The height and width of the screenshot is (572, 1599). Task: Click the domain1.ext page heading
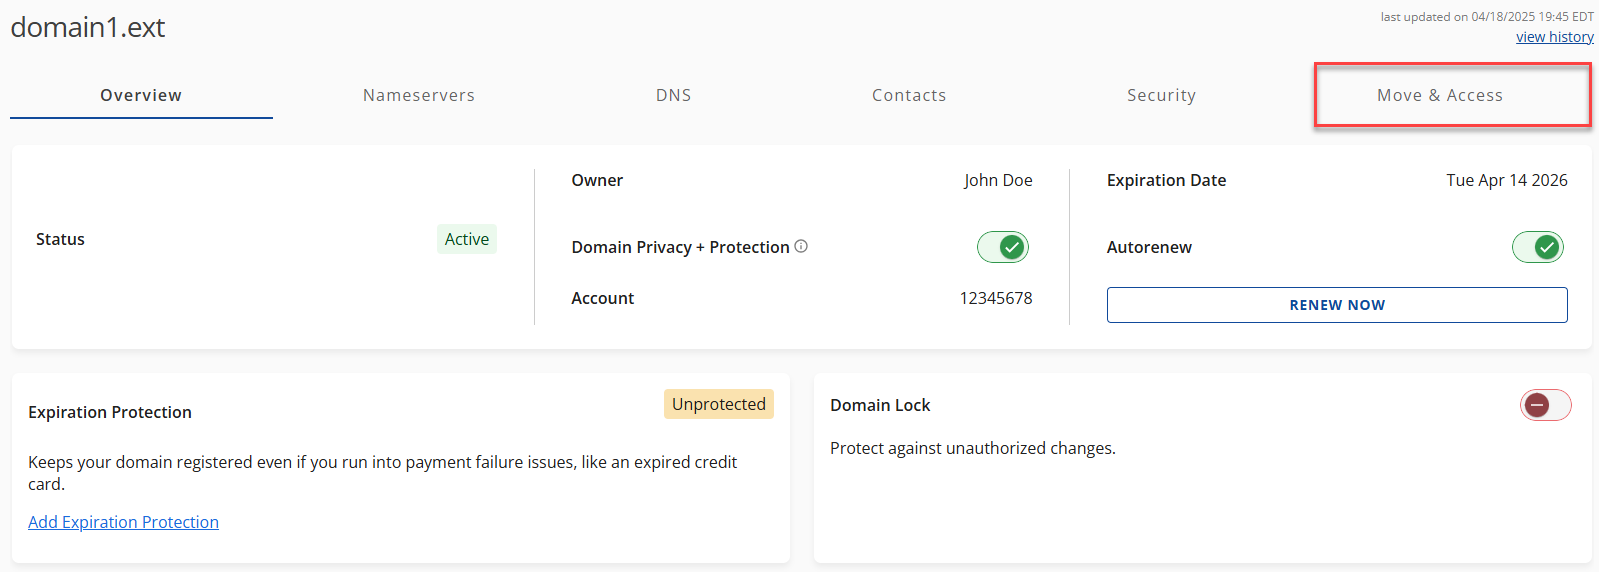(88, 27)
